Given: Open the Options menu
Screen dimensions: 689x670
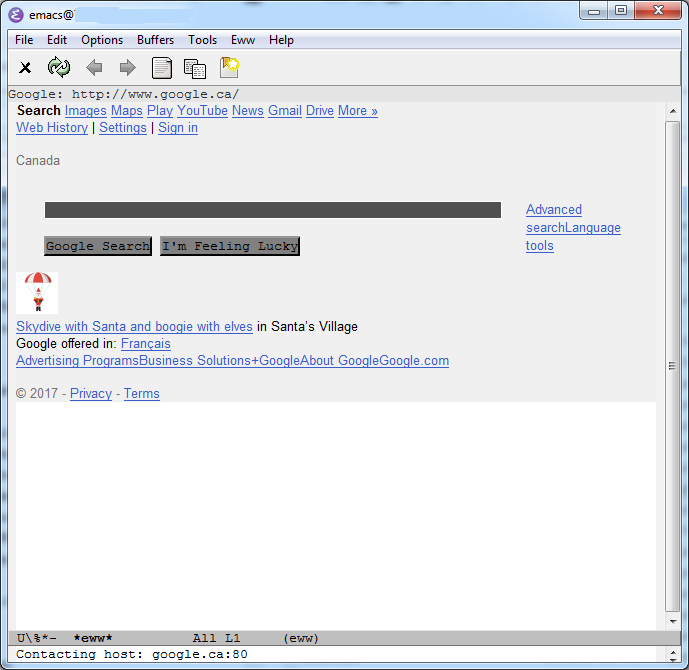Looking at the screenshot, I should pos(102,40).
